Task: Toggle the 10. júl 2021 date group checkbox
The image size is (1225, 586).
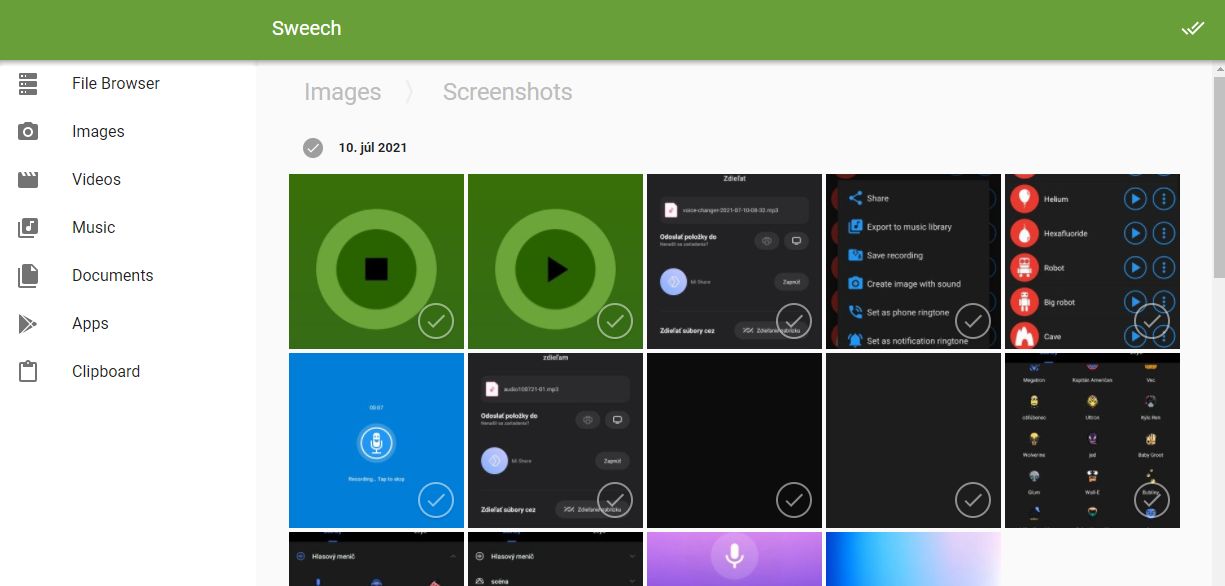Action: click(313, 148)
